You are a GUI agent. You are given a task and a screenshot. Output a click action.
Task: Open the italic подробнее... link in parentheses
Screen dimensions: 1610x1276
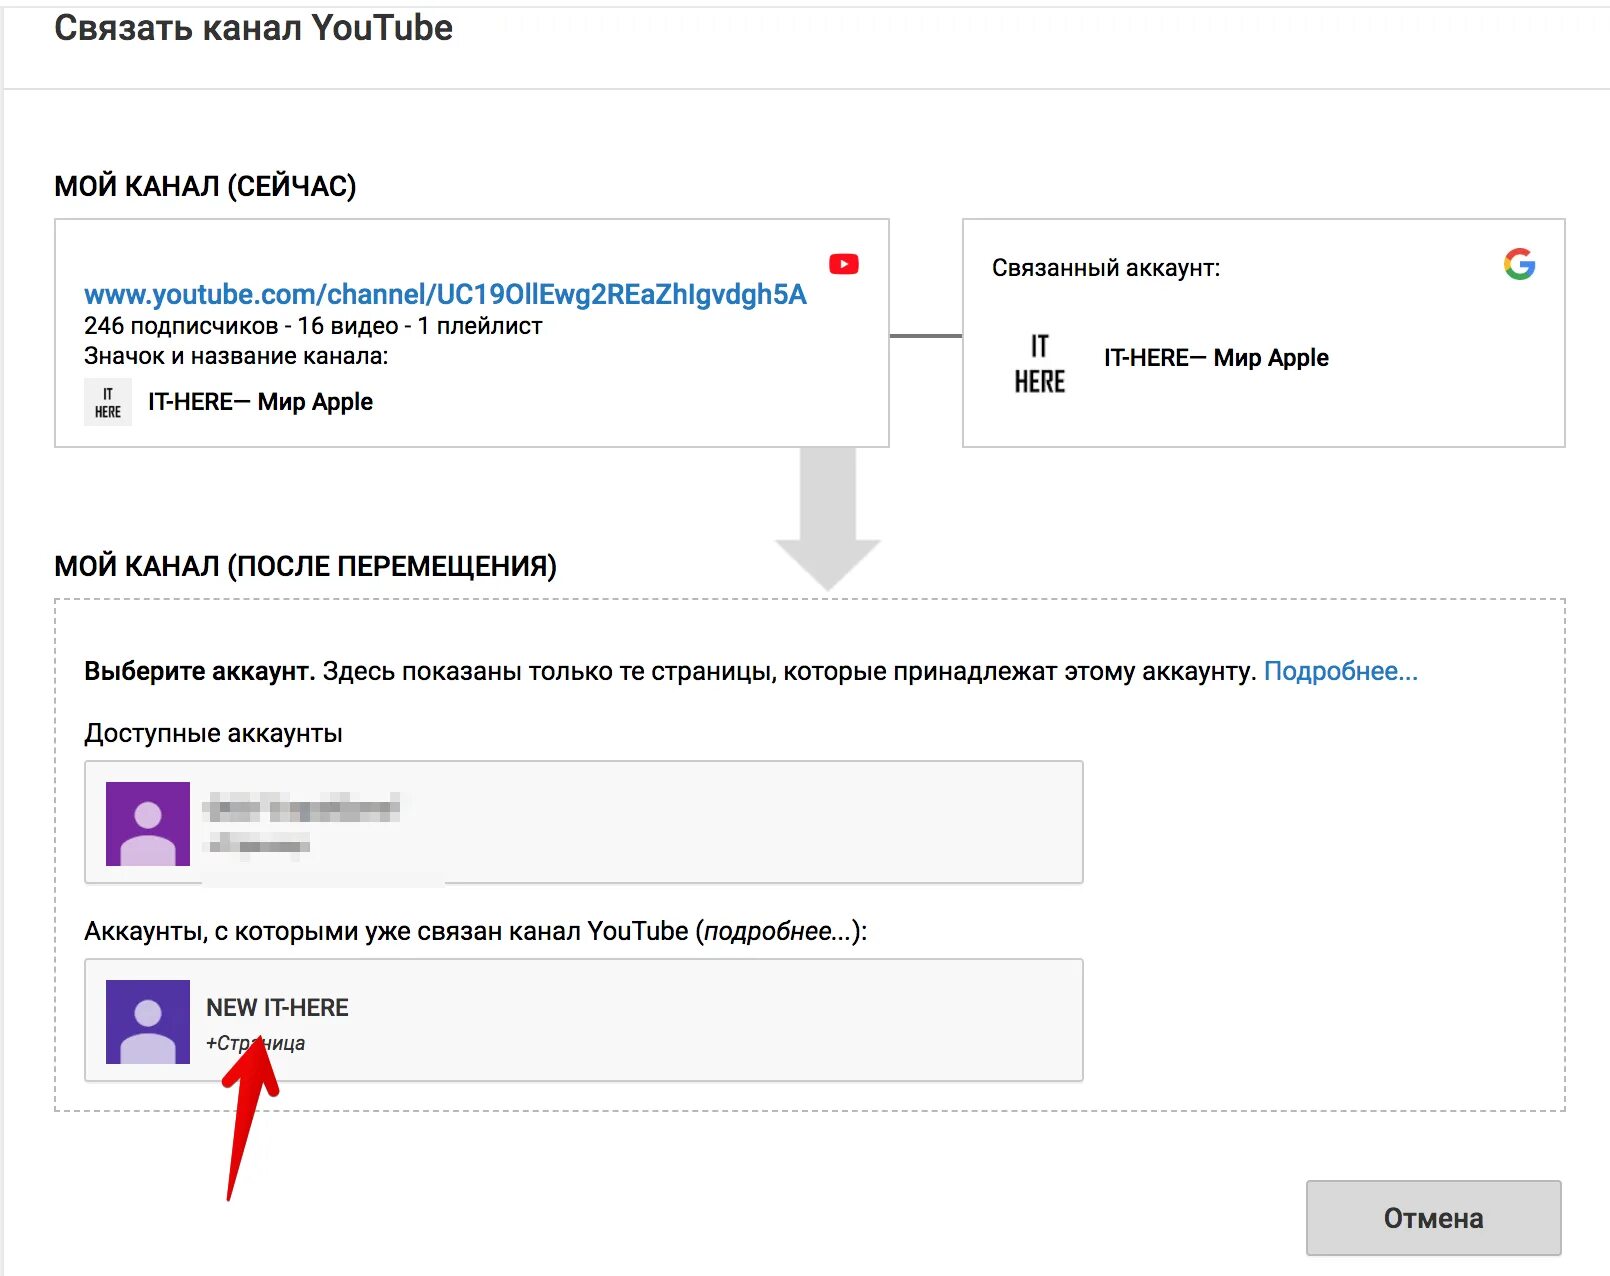[778, 931]
